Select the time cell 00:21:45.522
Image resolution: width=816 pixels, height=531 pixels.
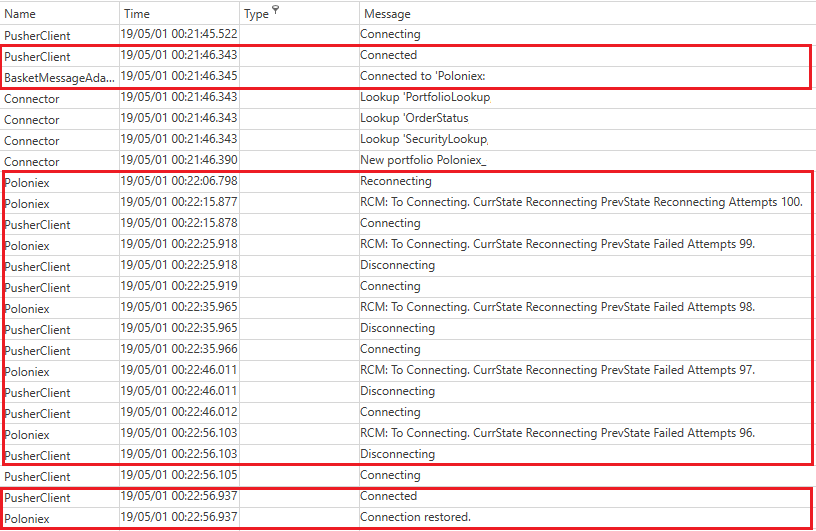pos(179,34)
